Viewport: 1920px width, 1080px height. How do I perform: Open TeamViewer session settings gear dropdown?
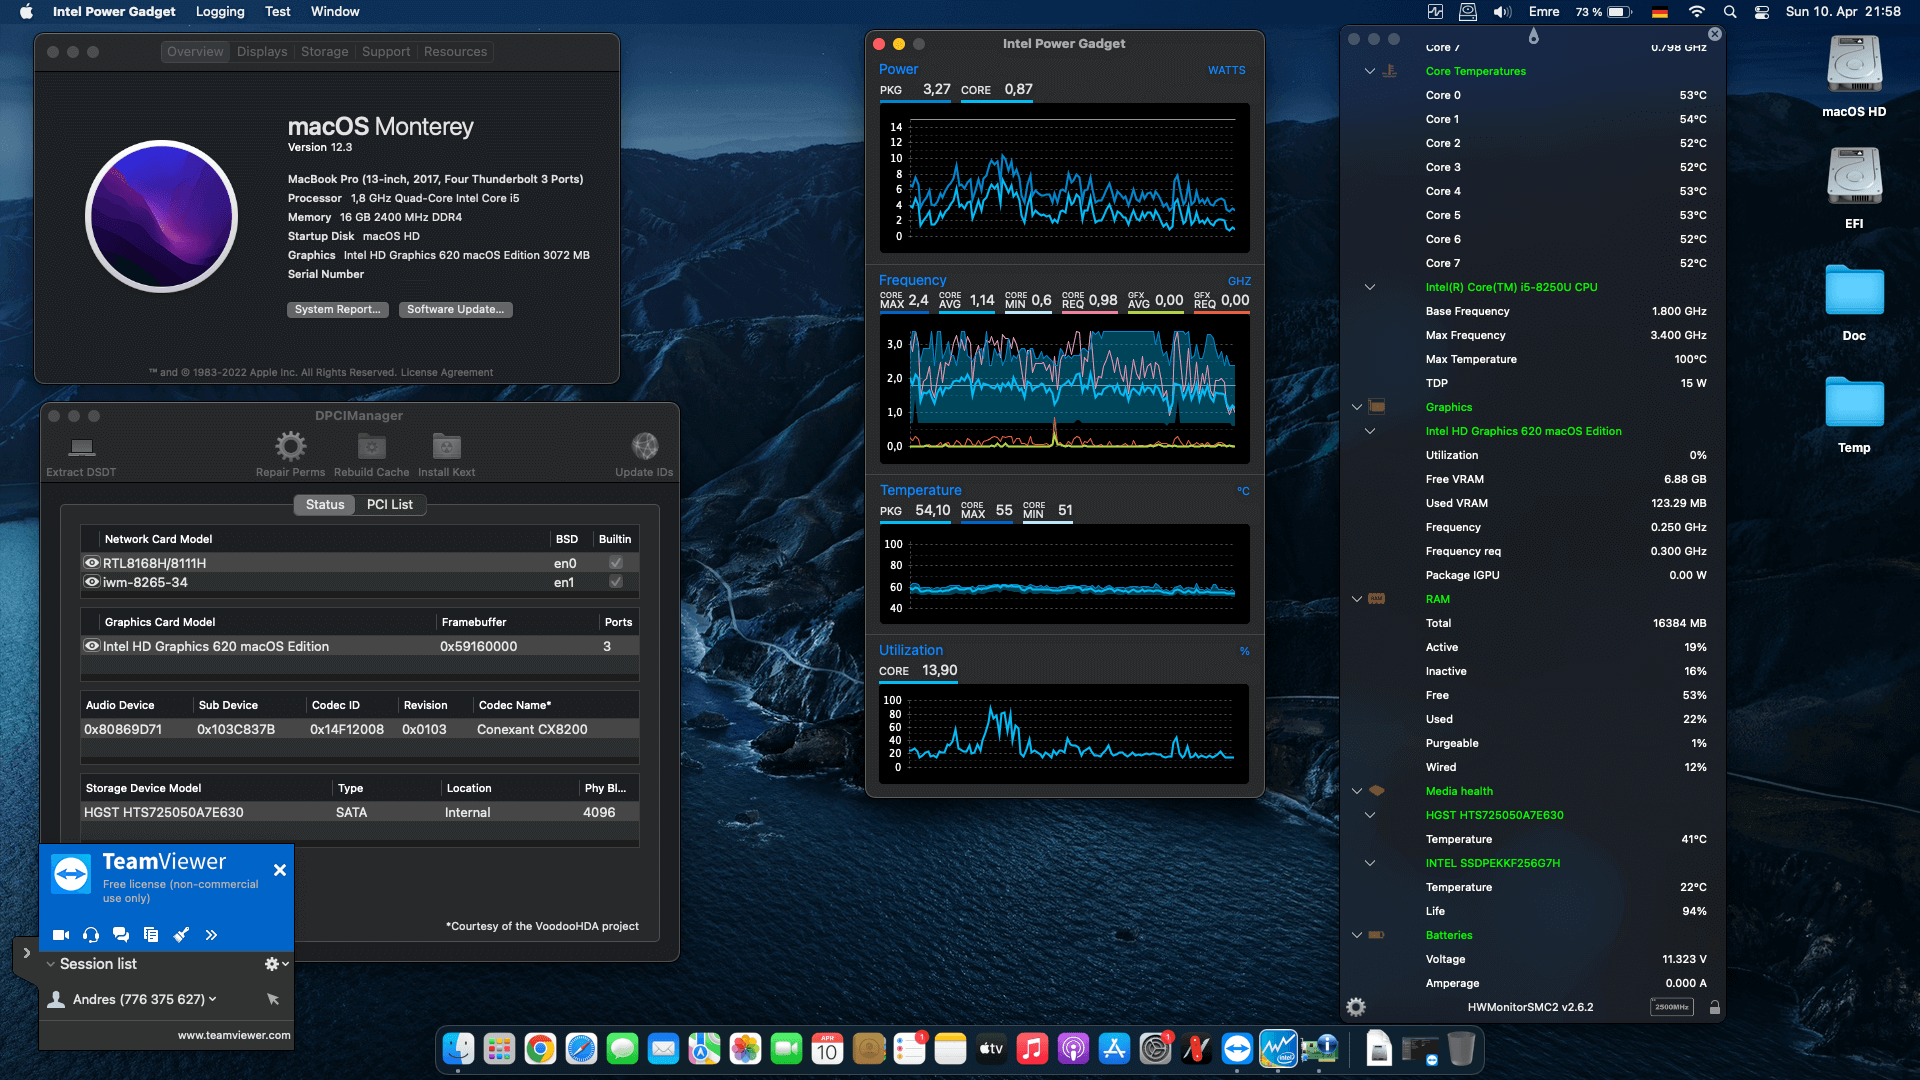(x=276, y=964)
